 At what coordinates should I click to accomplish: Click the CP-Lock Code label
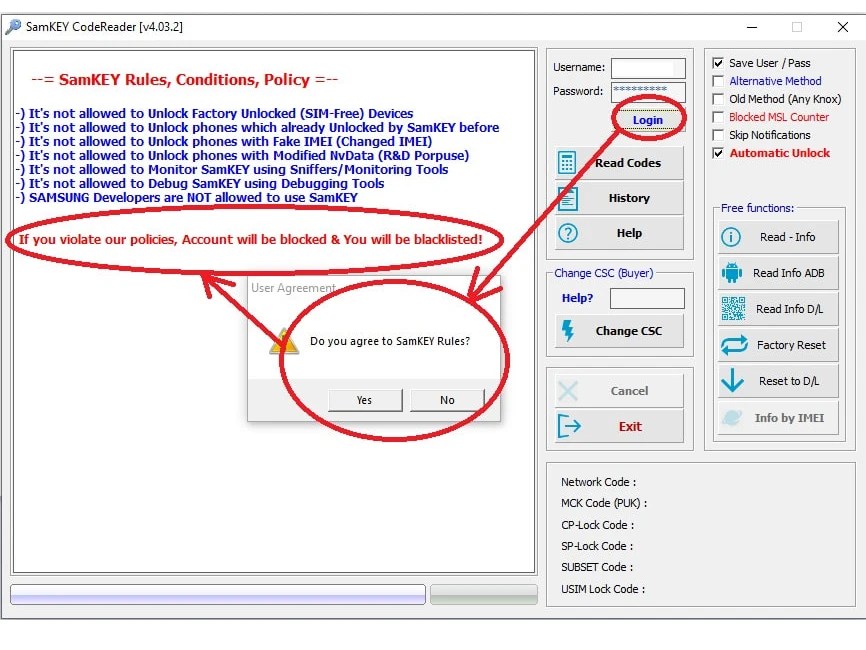pos(598,525)
